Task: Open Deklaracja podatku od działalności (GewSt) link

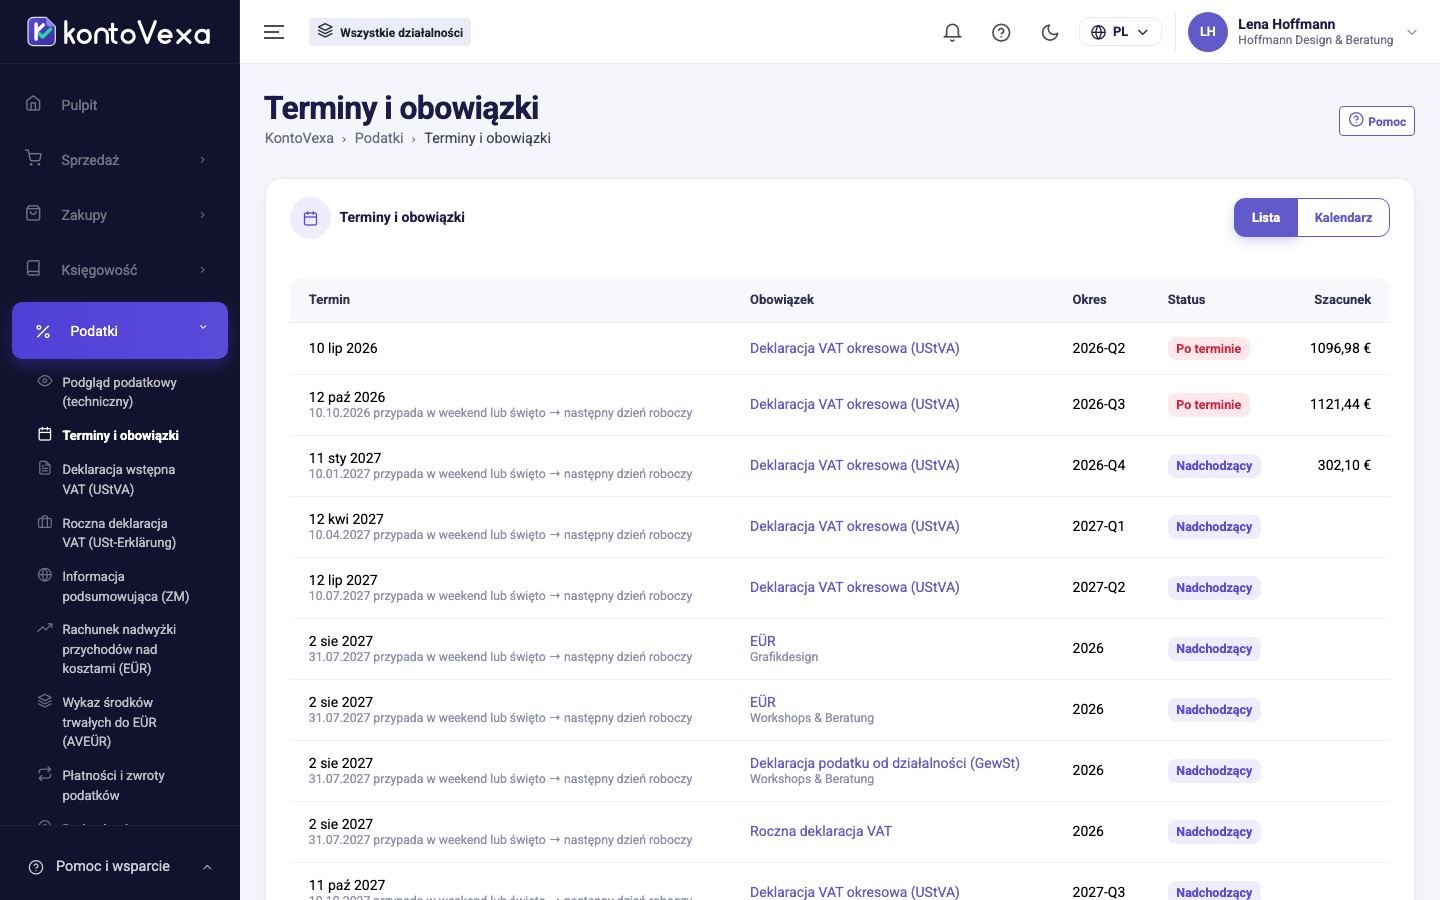Action: click(x=885, y=763)
